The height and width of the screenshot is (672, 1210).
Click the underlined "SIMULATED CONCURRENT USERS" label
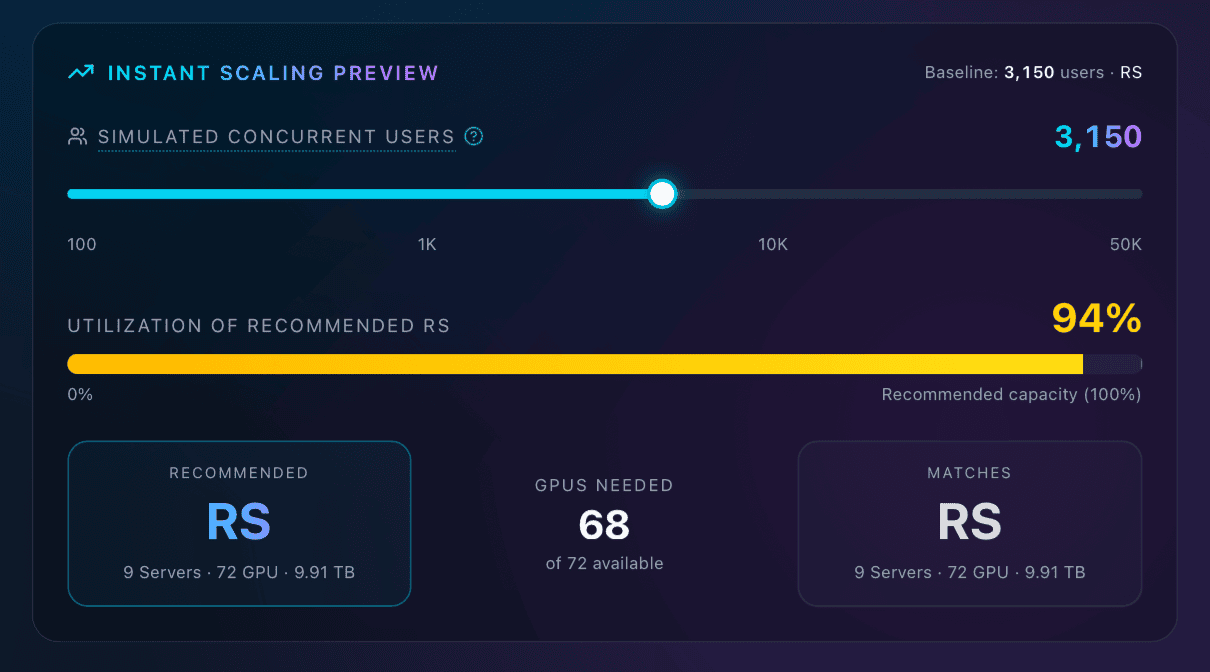coord(276,137)
